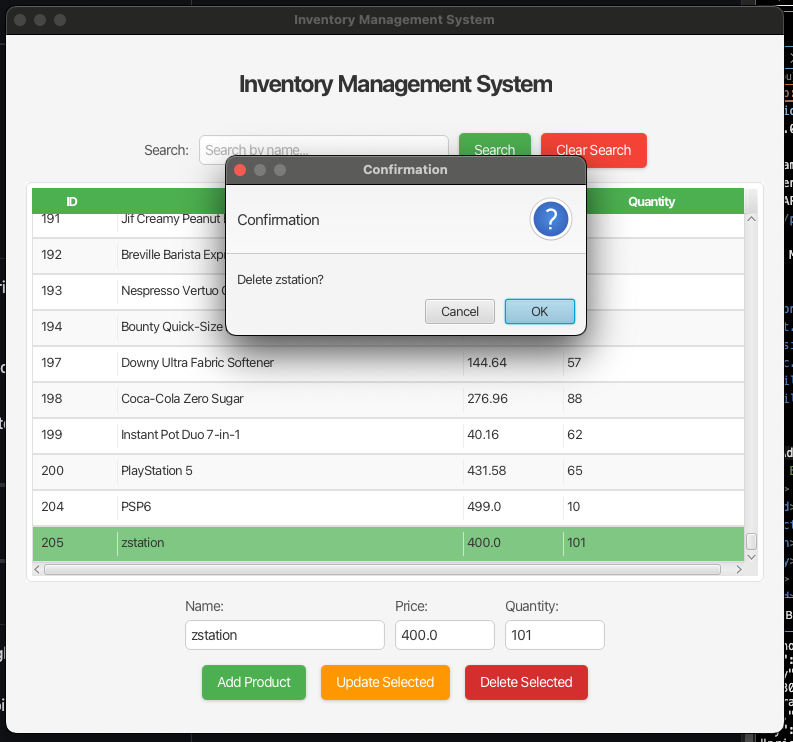This screenshot has height=742, width=793.
Task: Click the Update Selected button
Action: (385, 682)
